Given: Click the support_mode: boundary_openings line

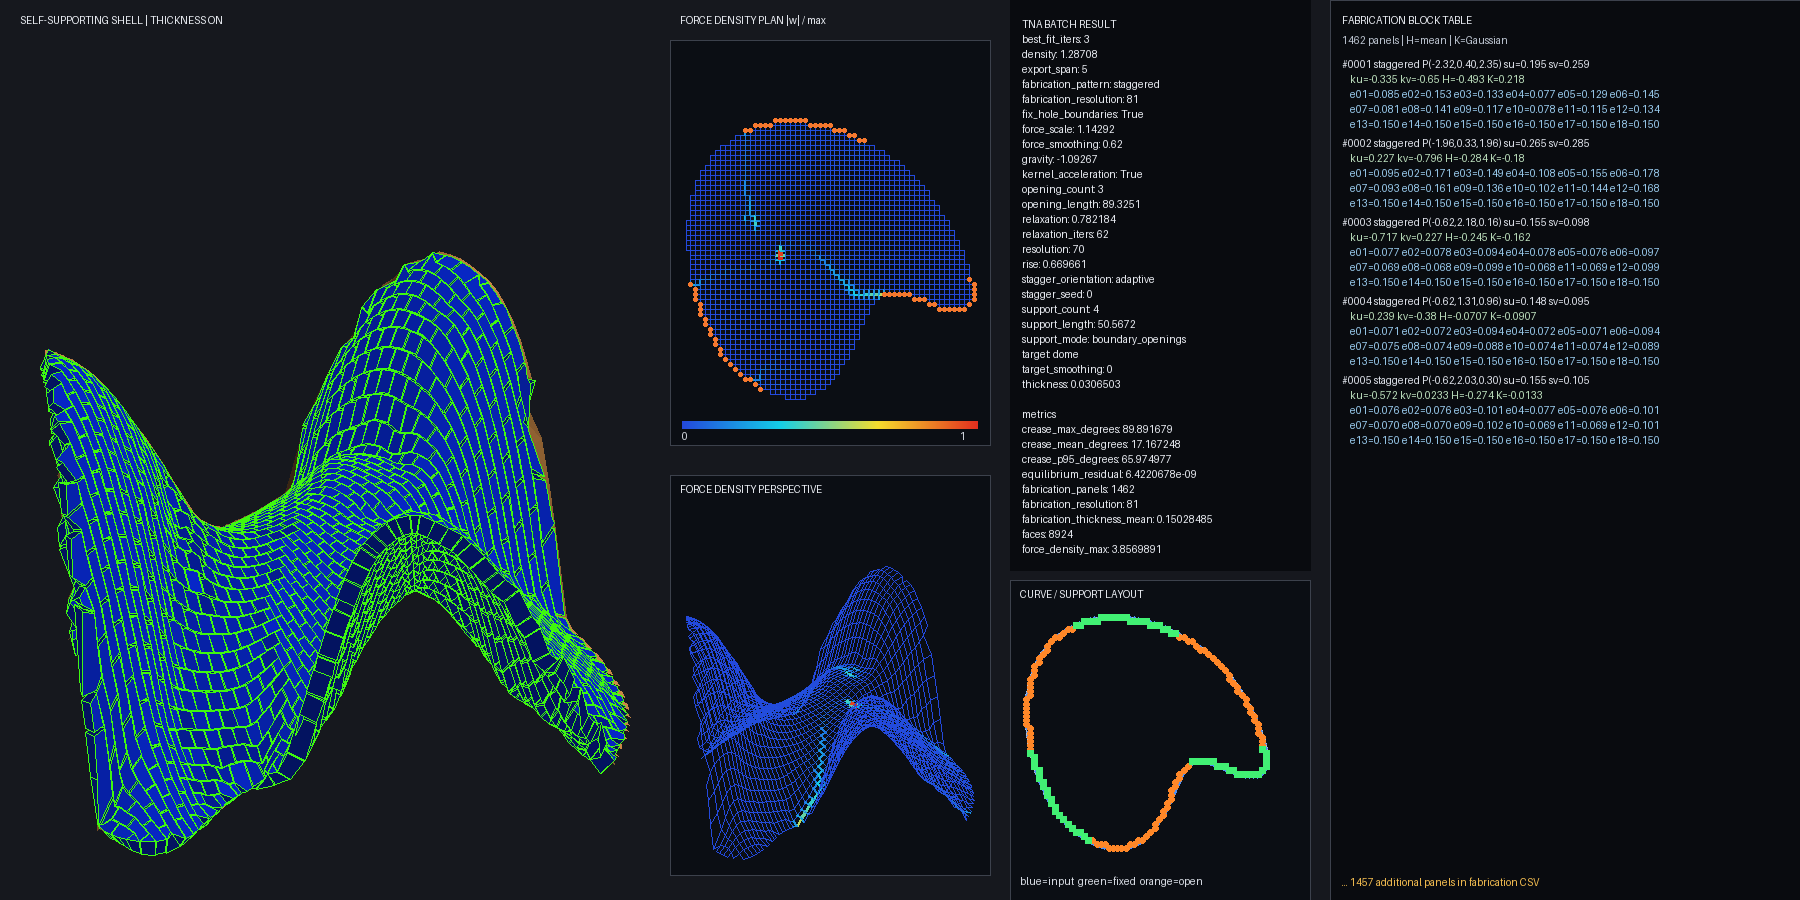Looking at the screenshot, I should click(x=1104, y=339).
